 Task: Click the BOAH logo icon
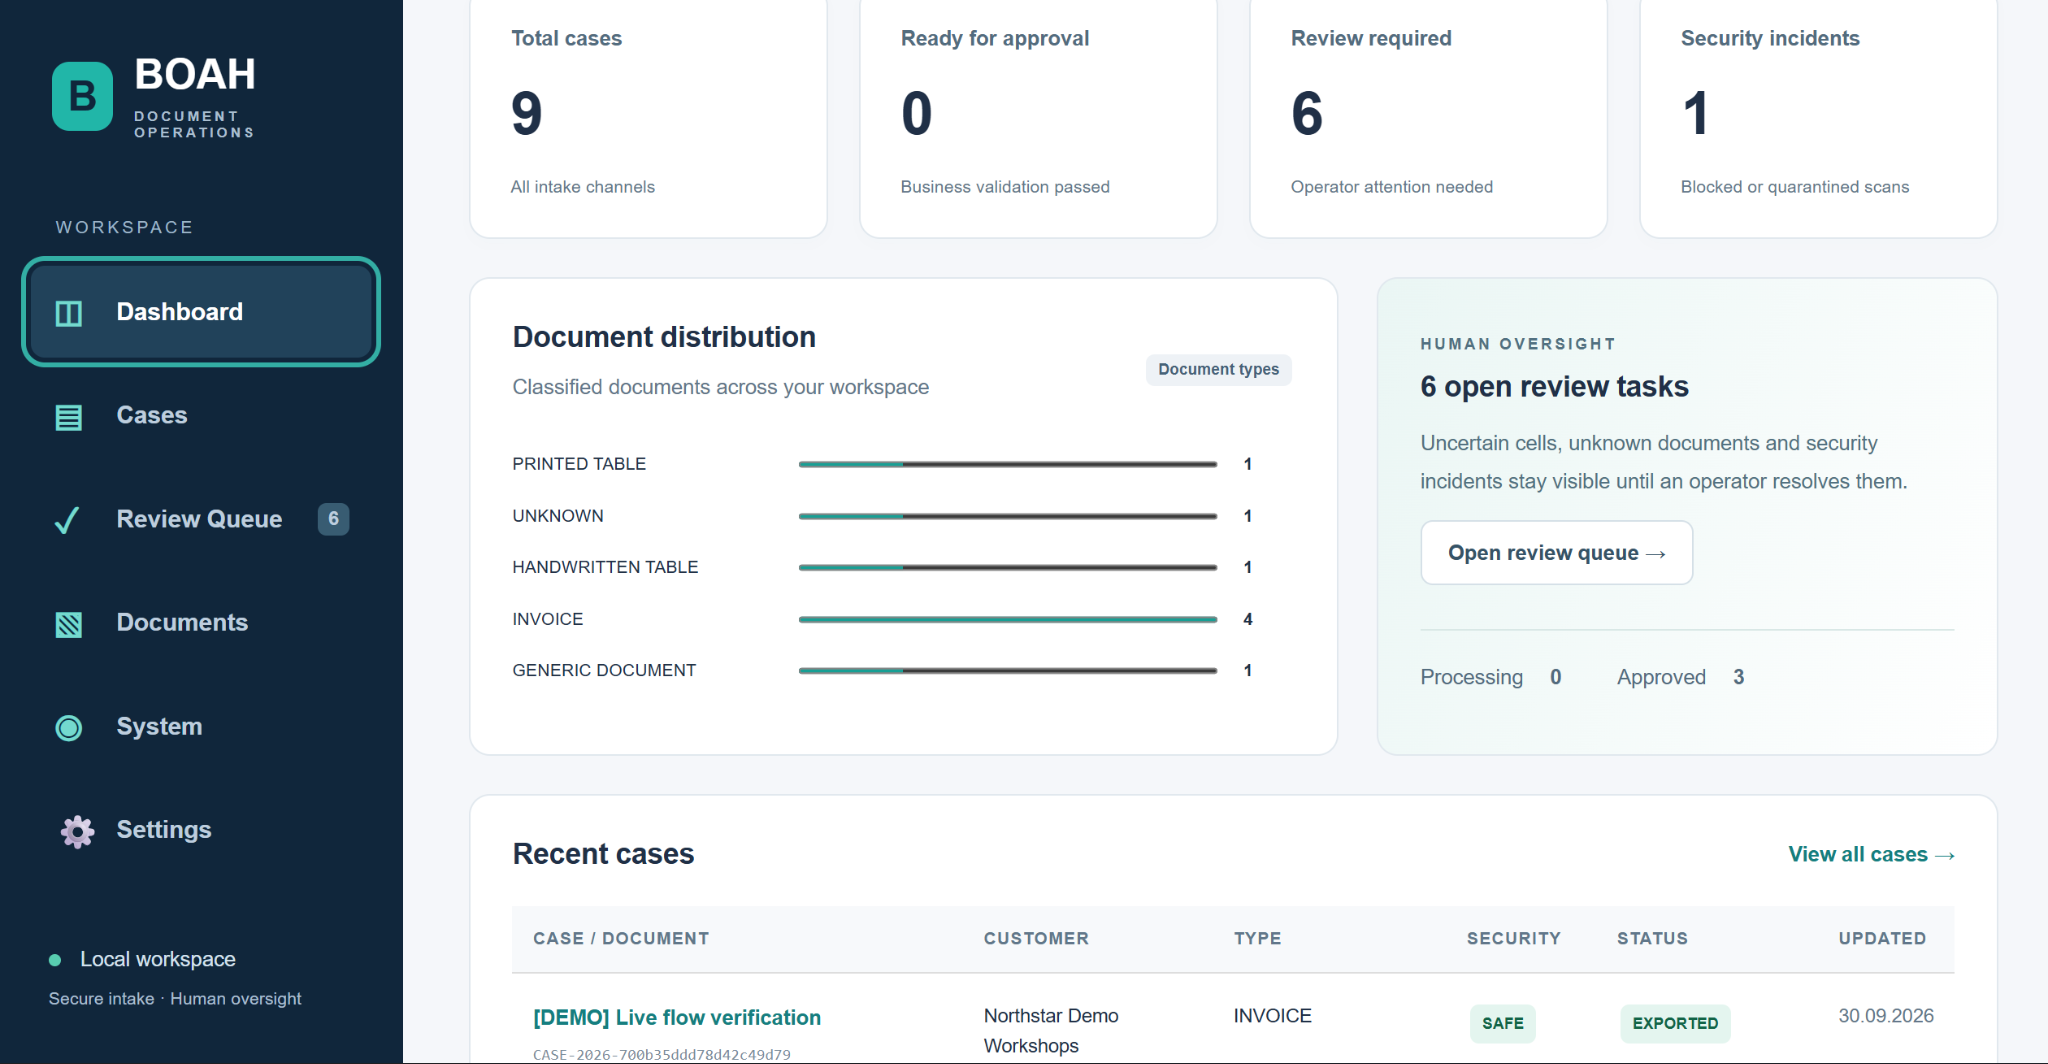click(x=82, y=96)
